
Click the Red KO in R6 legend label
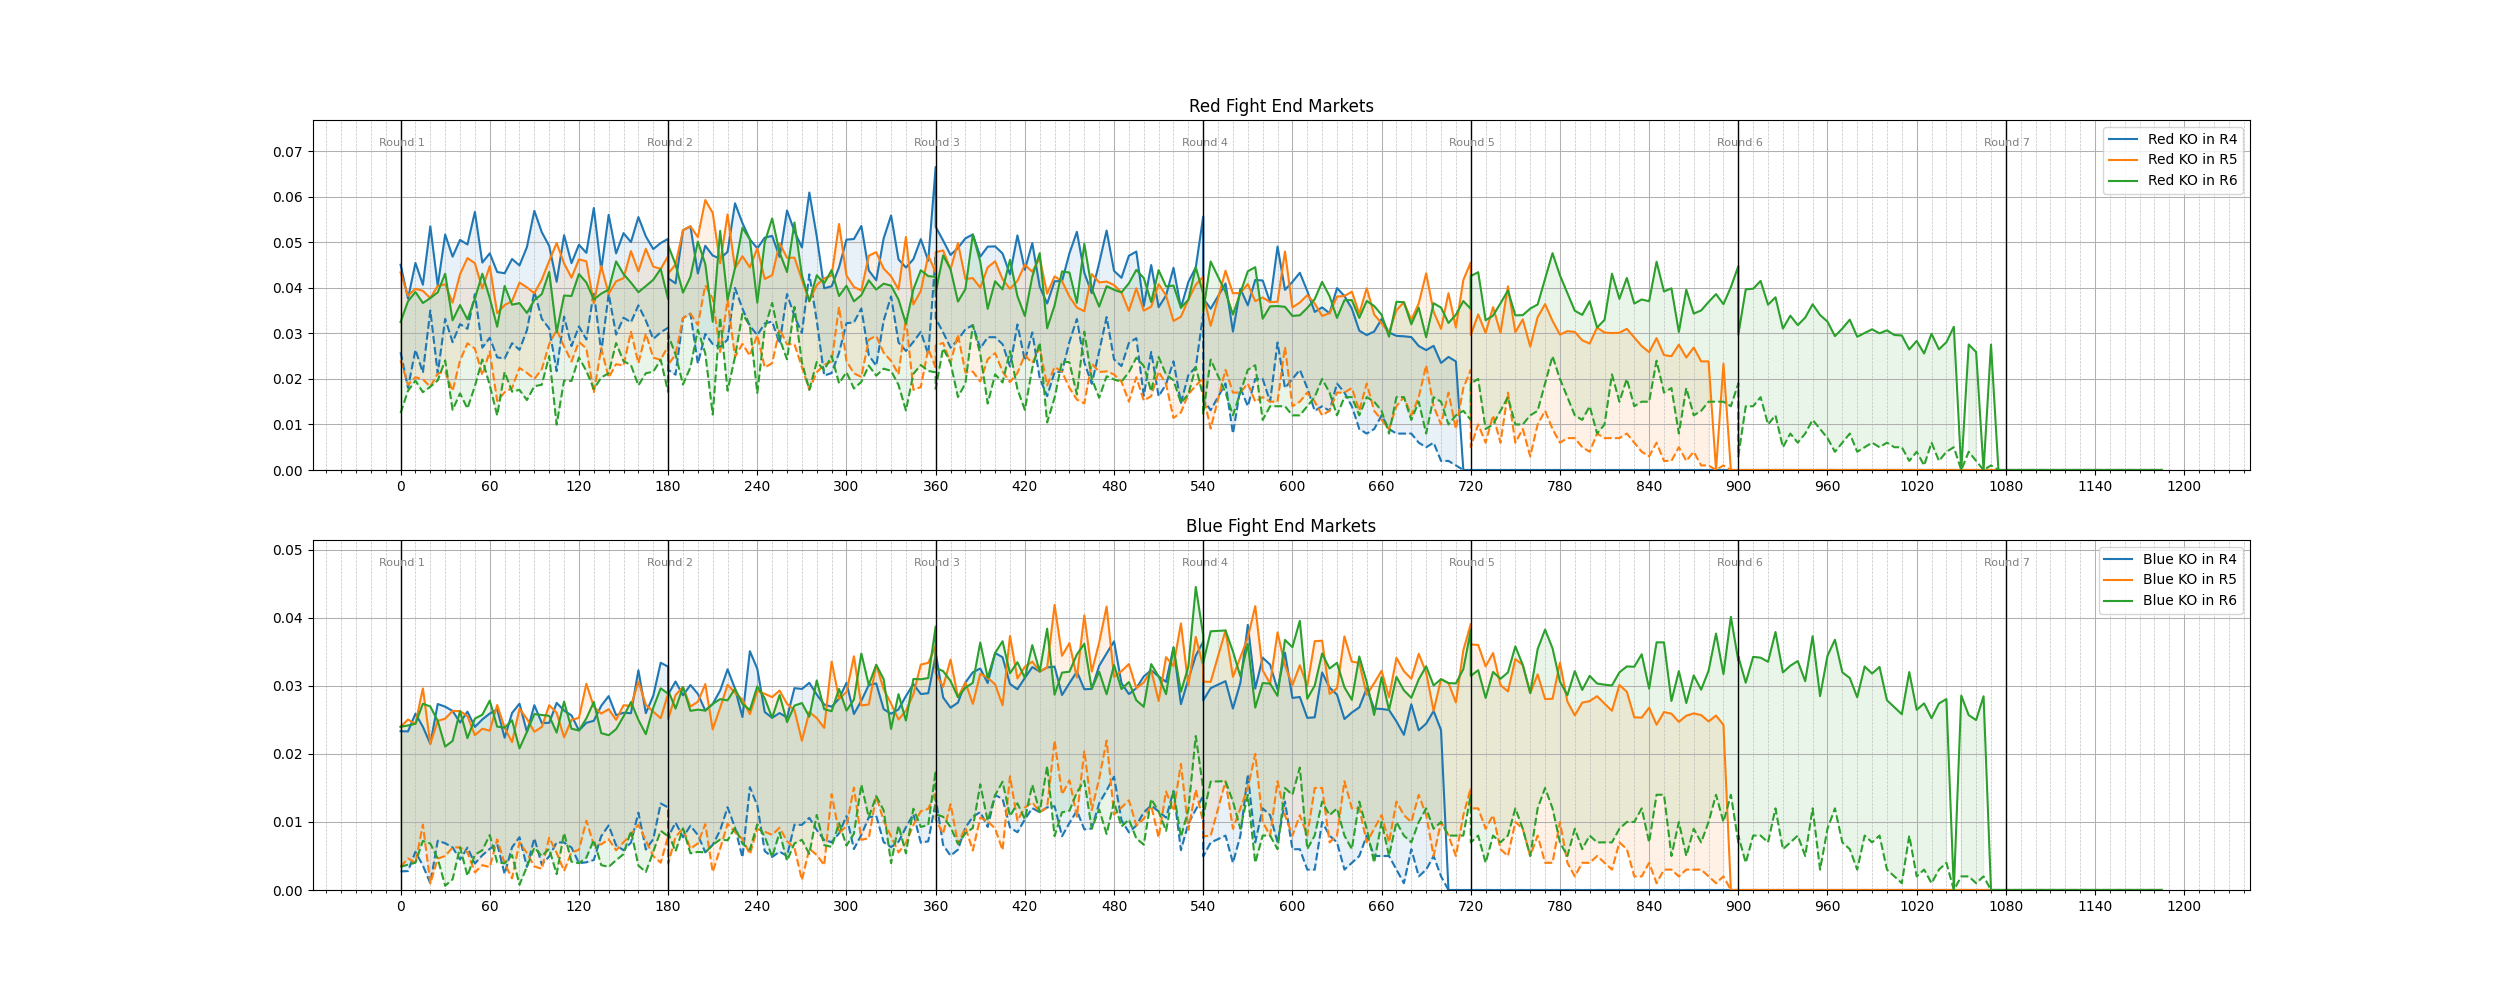coord(2192,180)
